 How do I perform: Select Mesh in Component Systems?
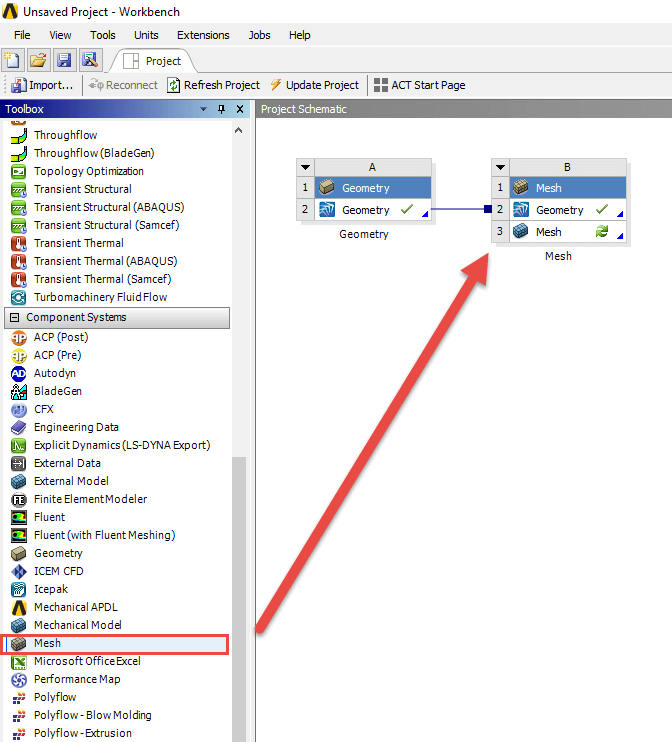(x=115, y=644)
